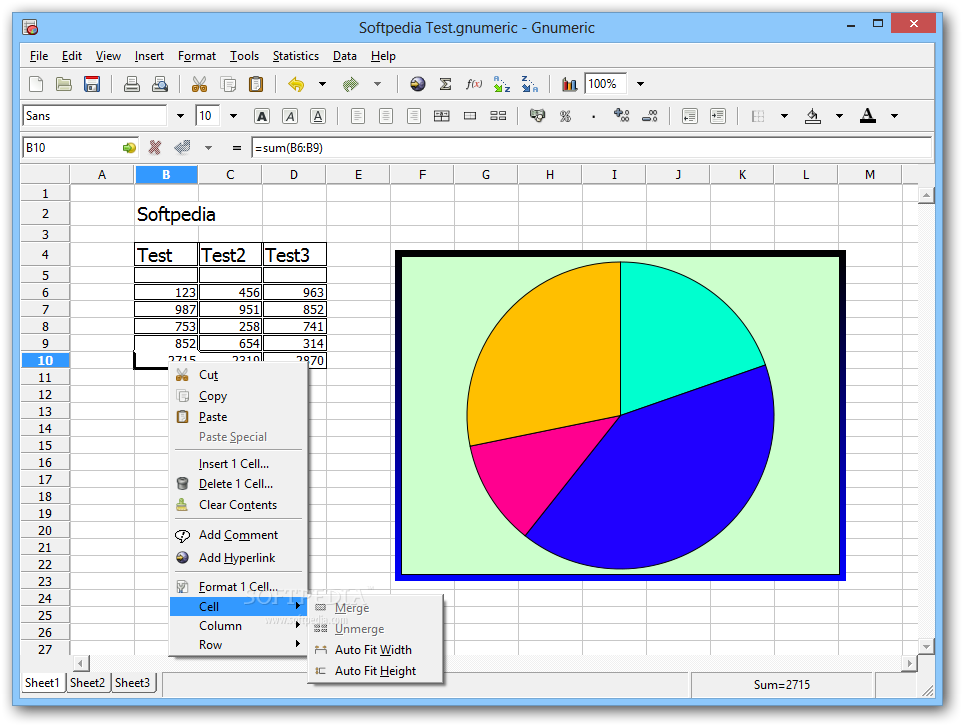Image resolution: width=963 pixels, height=726 pixels.
Task: Select Add Comment in context menu
Action: [x=238, y=535]
